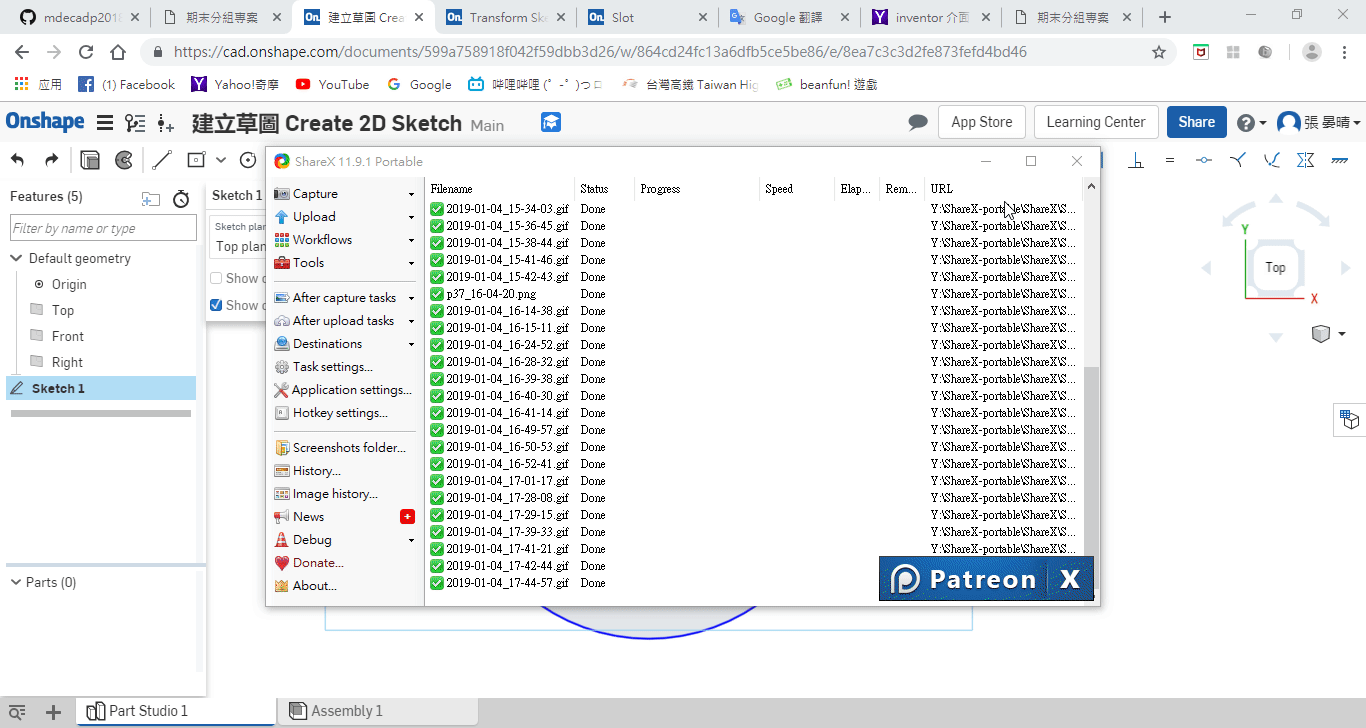Open the tab manager icon at bottom left
Viewport: 1366px width, 728px height.
pos(17,713)
